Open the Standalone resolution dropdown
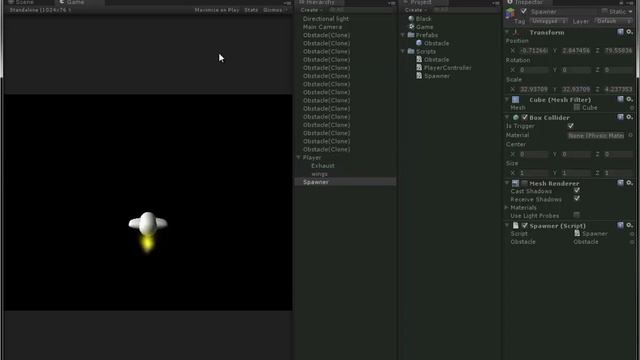The width and height of the screenshot is (640, 360). point(40,10)
